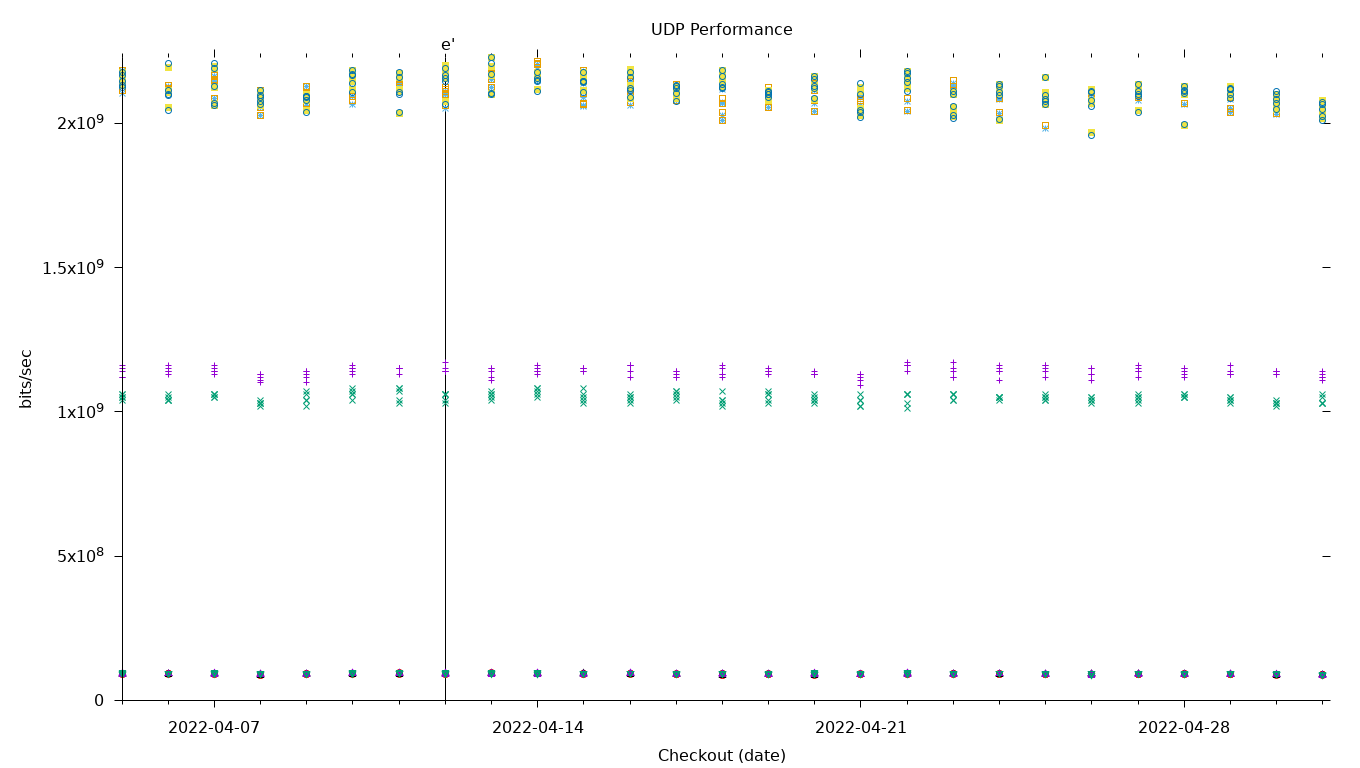The width and height of the screenshot is (1360, 768).
Task: Click the e' marker label above the chart
Action: (x=448, y=45)
